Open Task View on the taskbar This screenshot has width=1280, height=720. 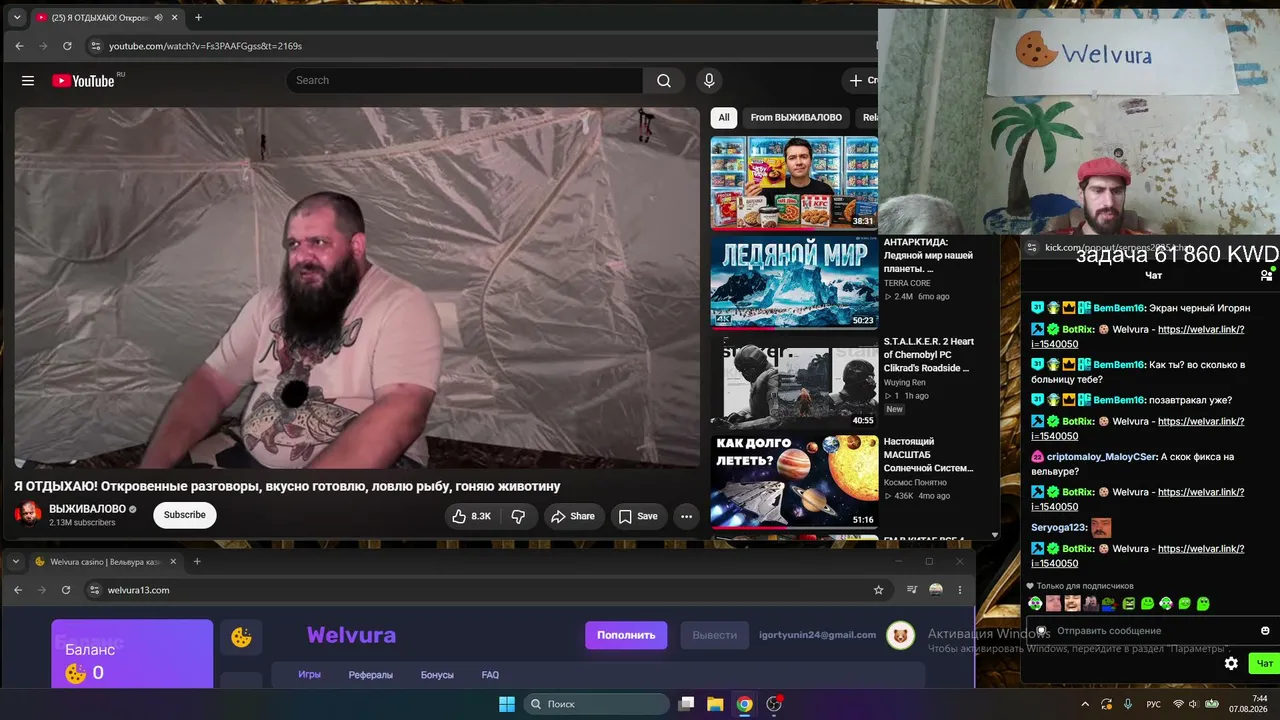click(686, 704)
